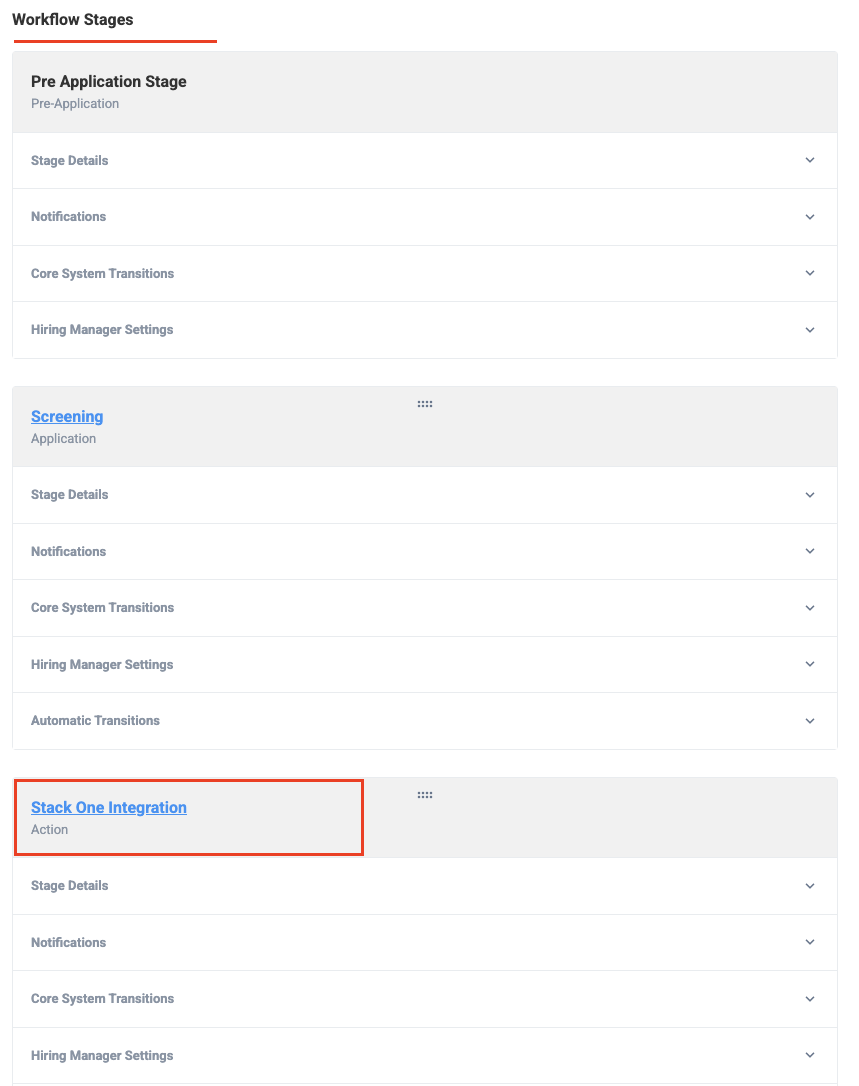This screenshot has height=1086, width=859.
Task: Expand Stage Details under Pre Application Stage
Action: [425, 161]
